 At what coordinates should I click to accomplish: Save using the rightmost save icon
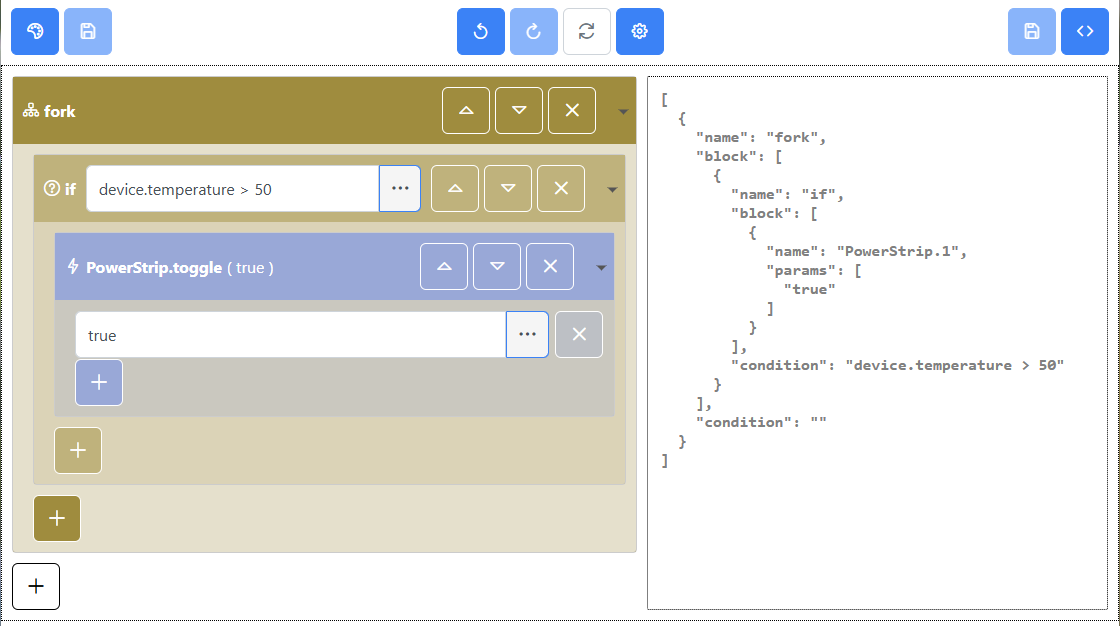pyautogui.click(x=1031, y=31)
